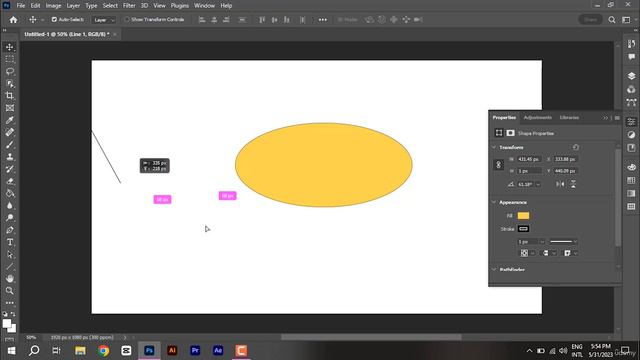Select the History Brush tool
The height and width of the screenshot is (360, 640).
(9, 169)
